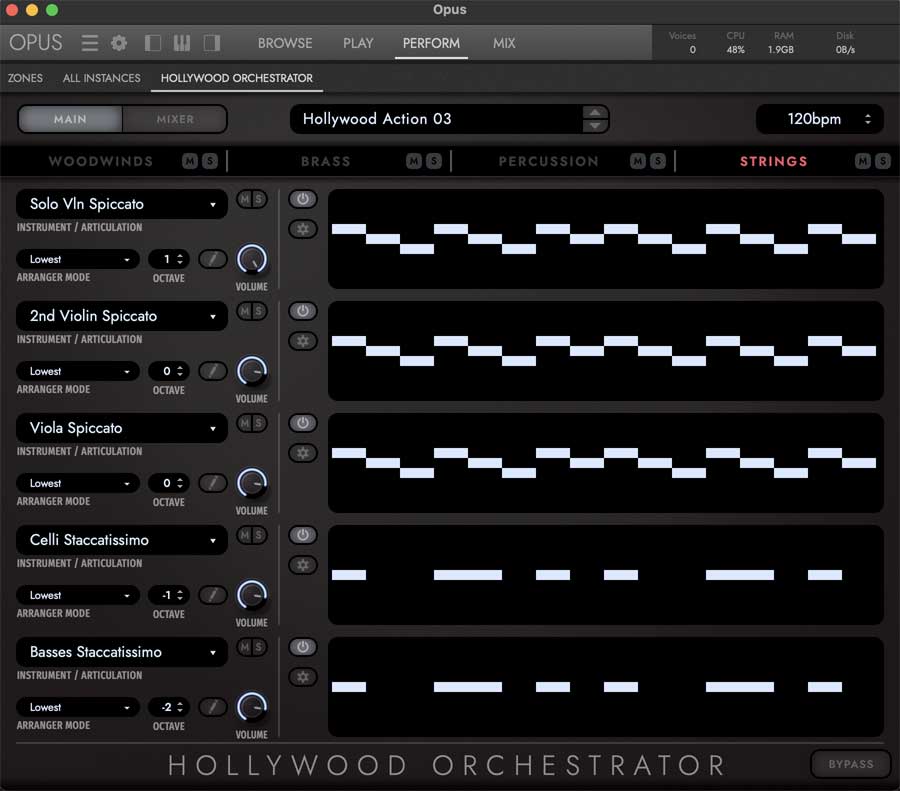Viewport: 900px width, 791px height.
Task: Solo the Percussion section
Action: 658,161
